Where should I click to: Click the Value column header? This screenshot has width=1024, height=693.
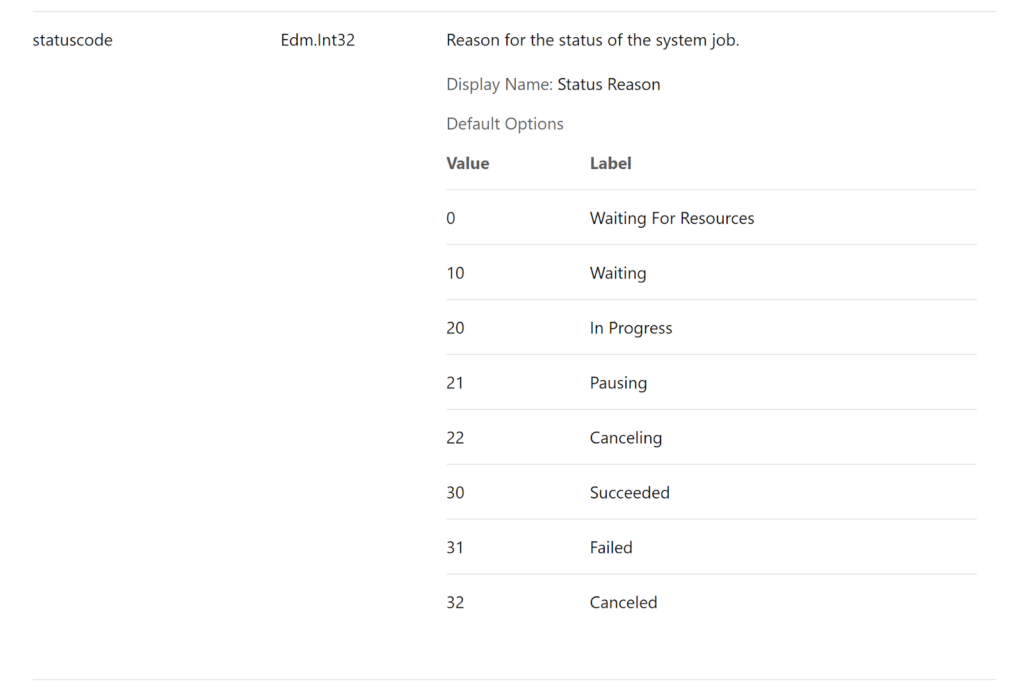467,163
